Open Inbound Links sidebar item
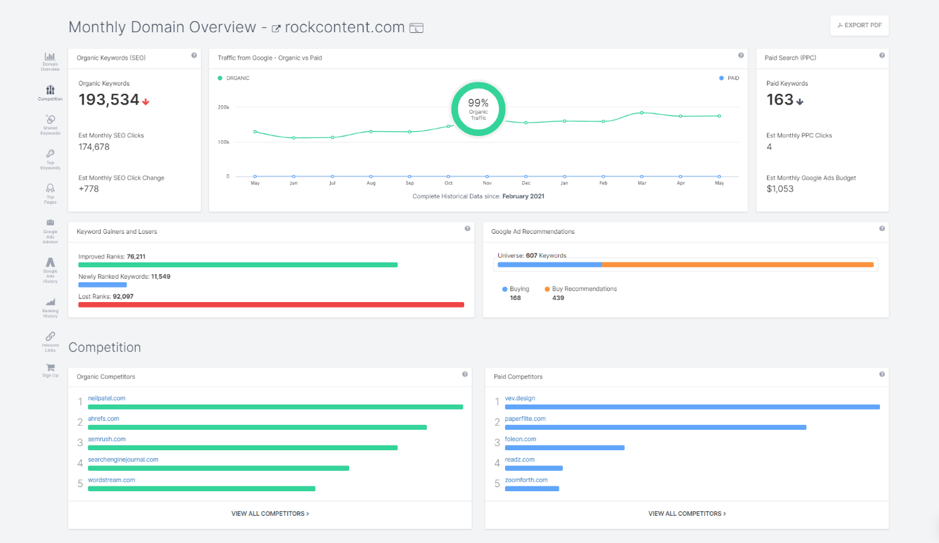The width and height of the screenshot is (939, 543). pyautogui.click(x=50, y=341)
